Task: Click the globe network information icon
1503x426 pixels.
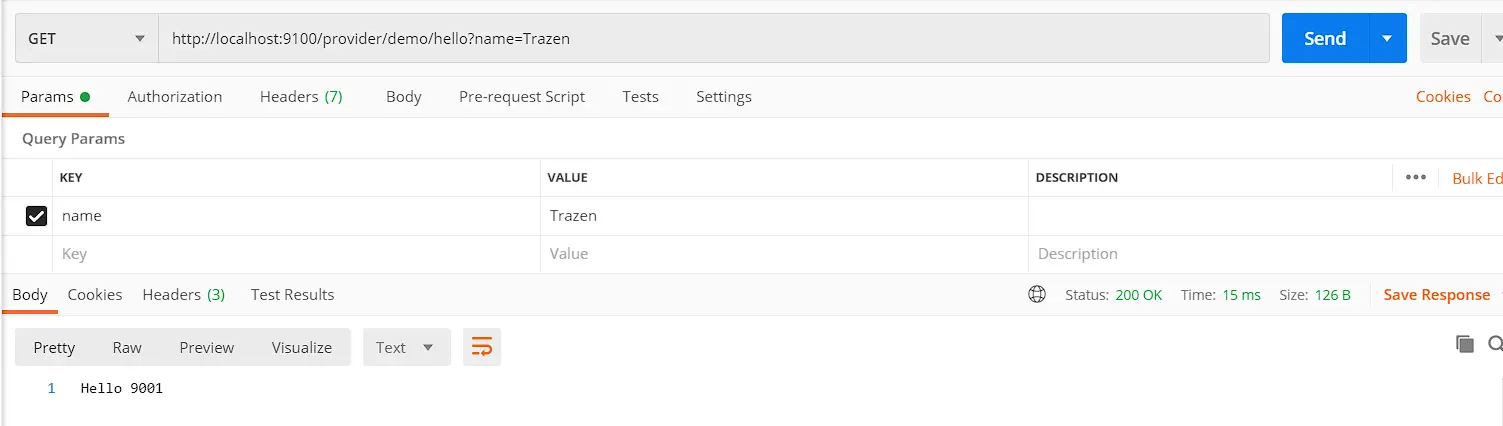Action: coord(1037,295)
